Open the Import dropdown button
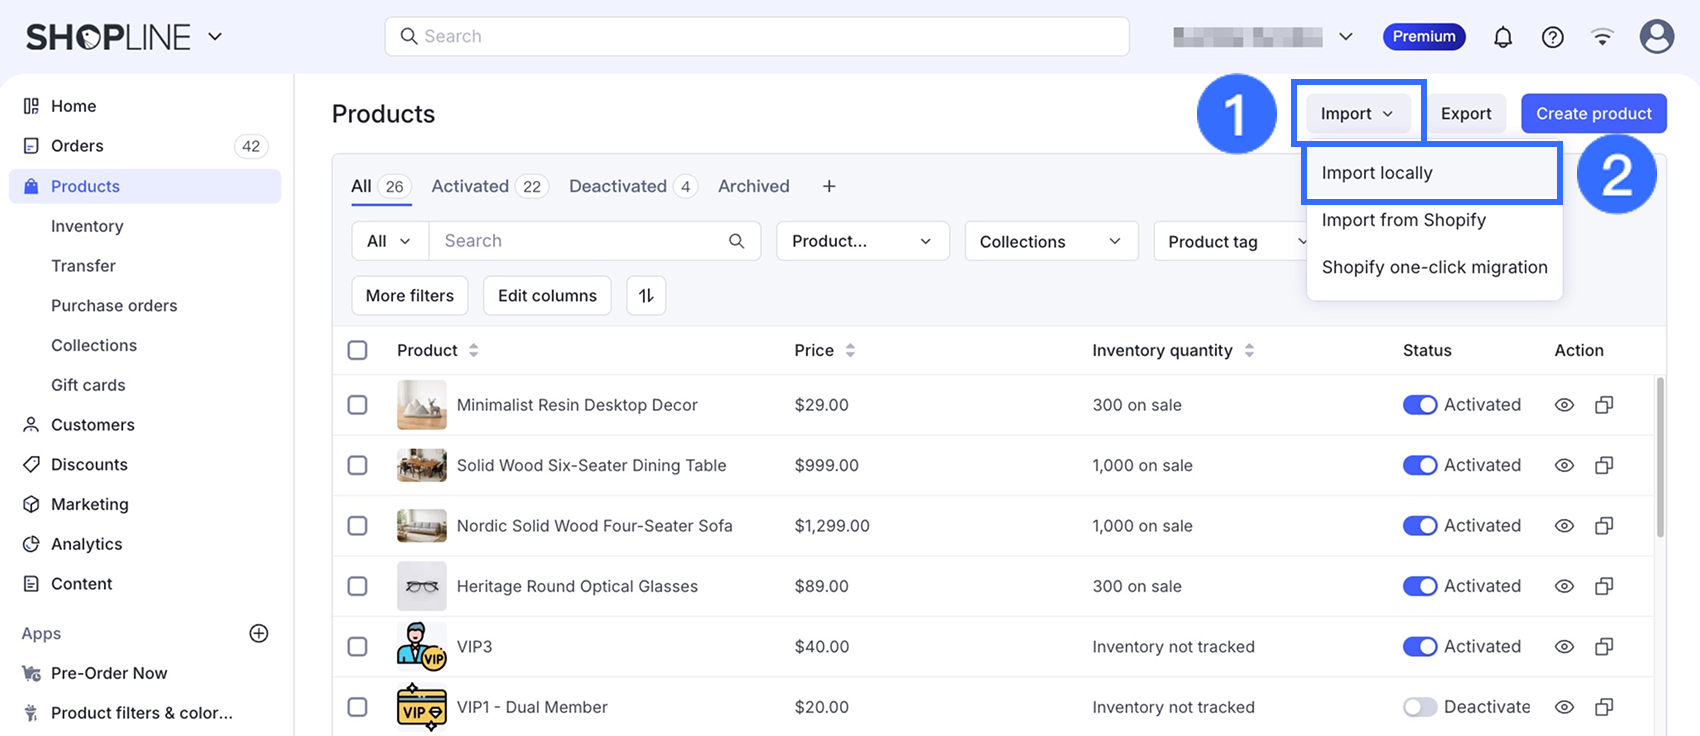 click(x=1356, y=114)
